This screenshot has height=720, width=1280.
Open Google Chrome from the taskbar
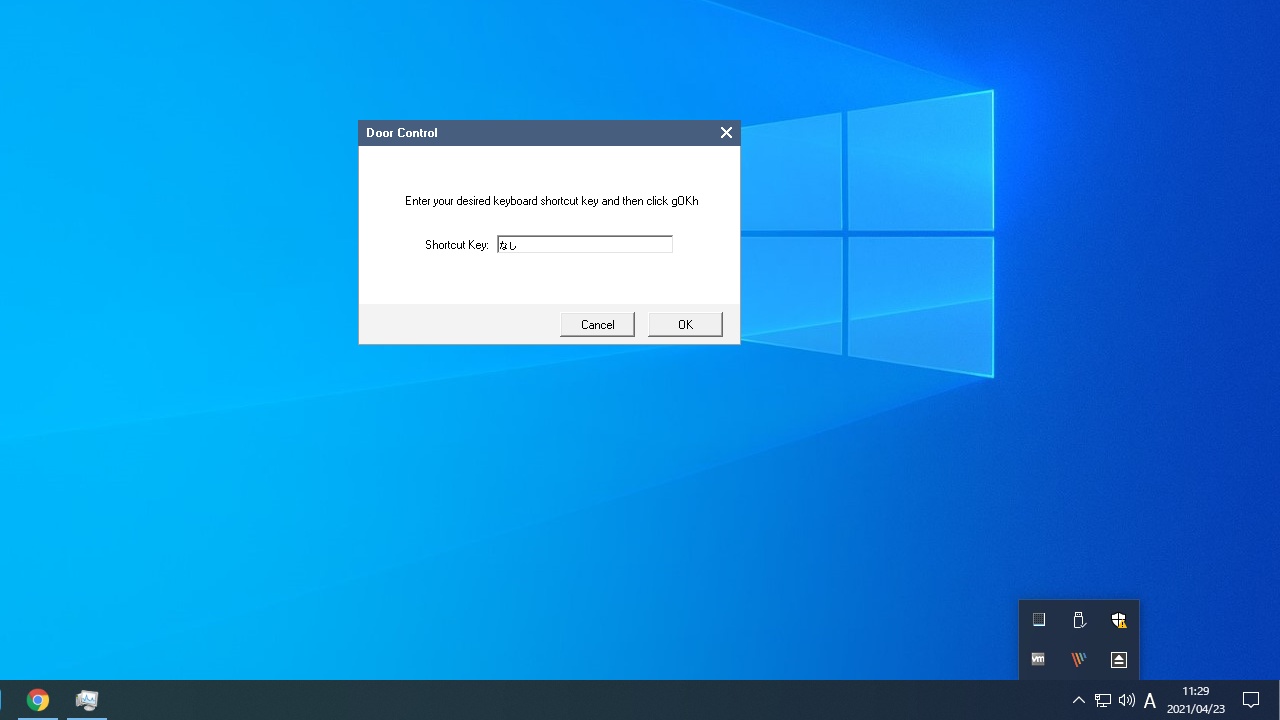click(x=38, y=700)
